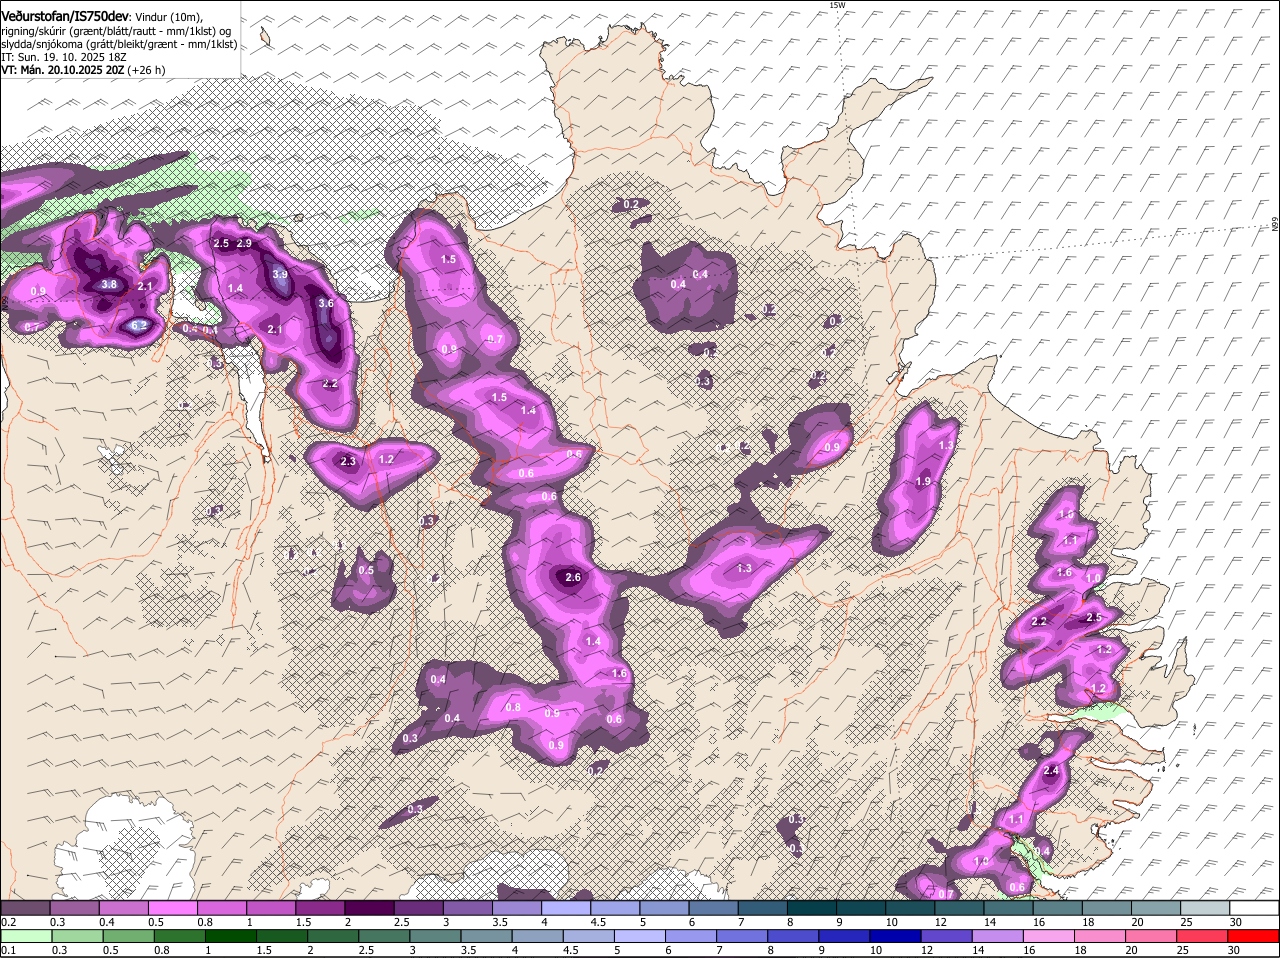This screenshot has height=958, width=1280.
Task: Click the white 30 swatch in upper scale
Action: 1255,907
